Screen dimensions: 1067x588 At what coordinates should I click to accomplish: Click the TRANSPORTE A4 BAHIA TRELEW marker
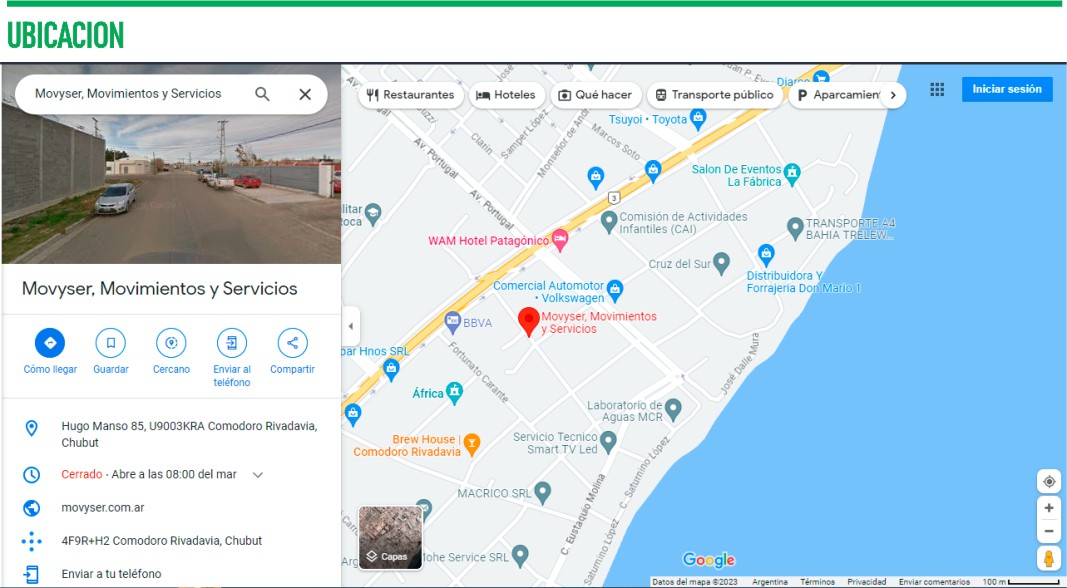point(795,228)
